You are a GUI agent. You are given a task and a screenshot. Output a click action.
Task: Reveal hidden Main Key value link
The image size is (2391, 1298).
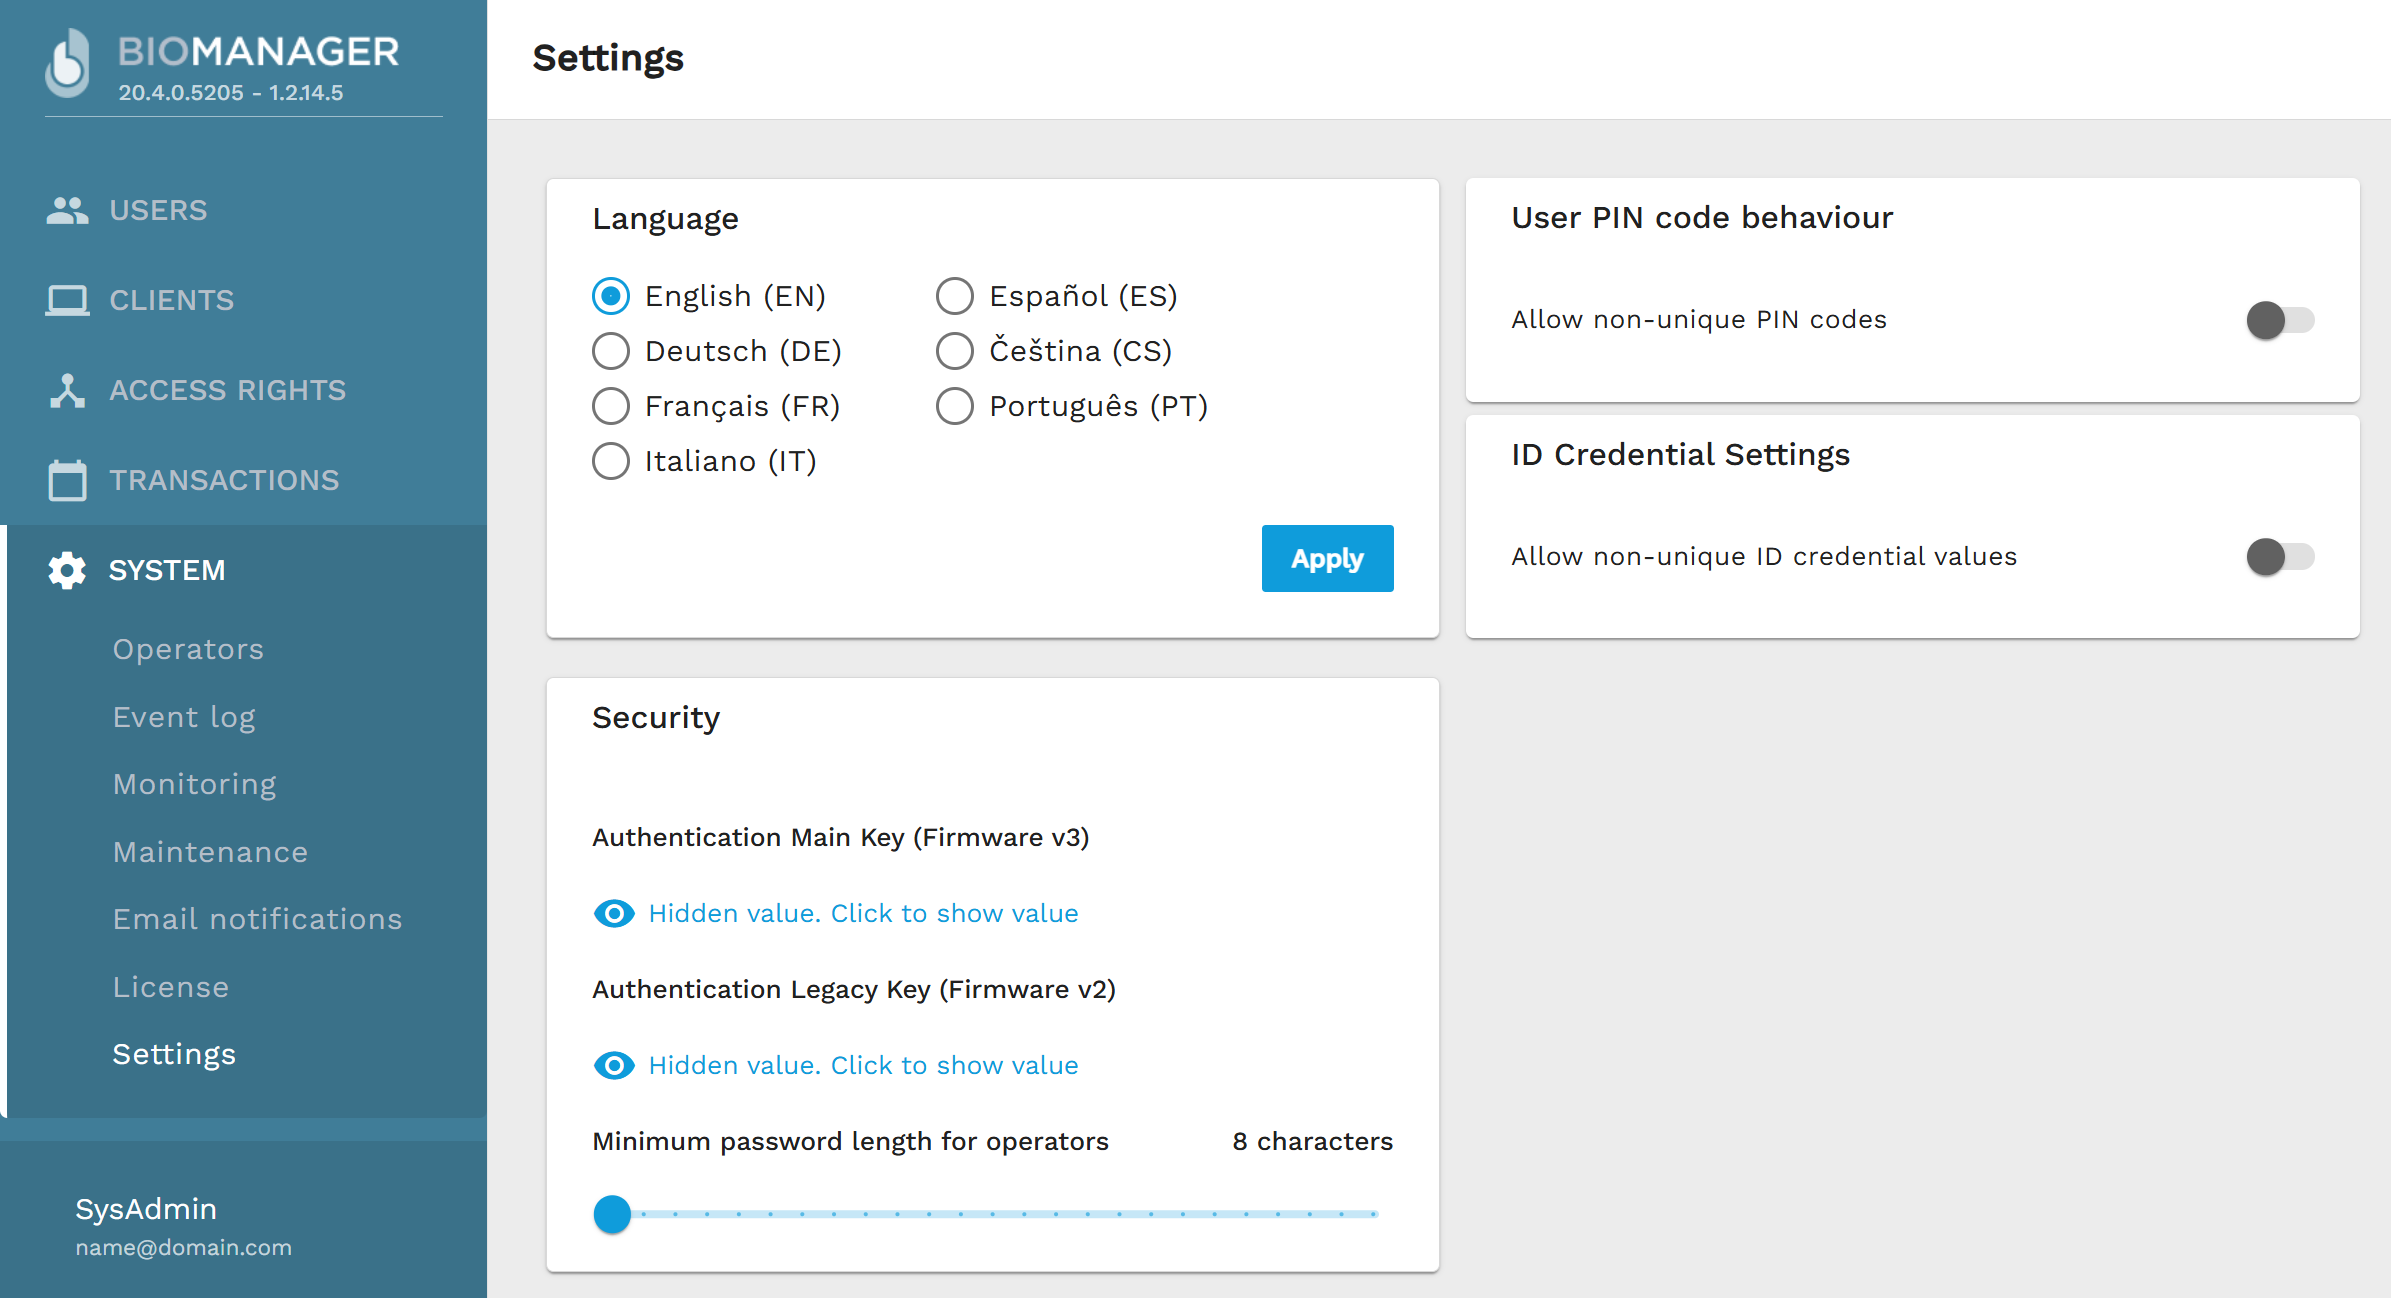(x=862, y=913)
